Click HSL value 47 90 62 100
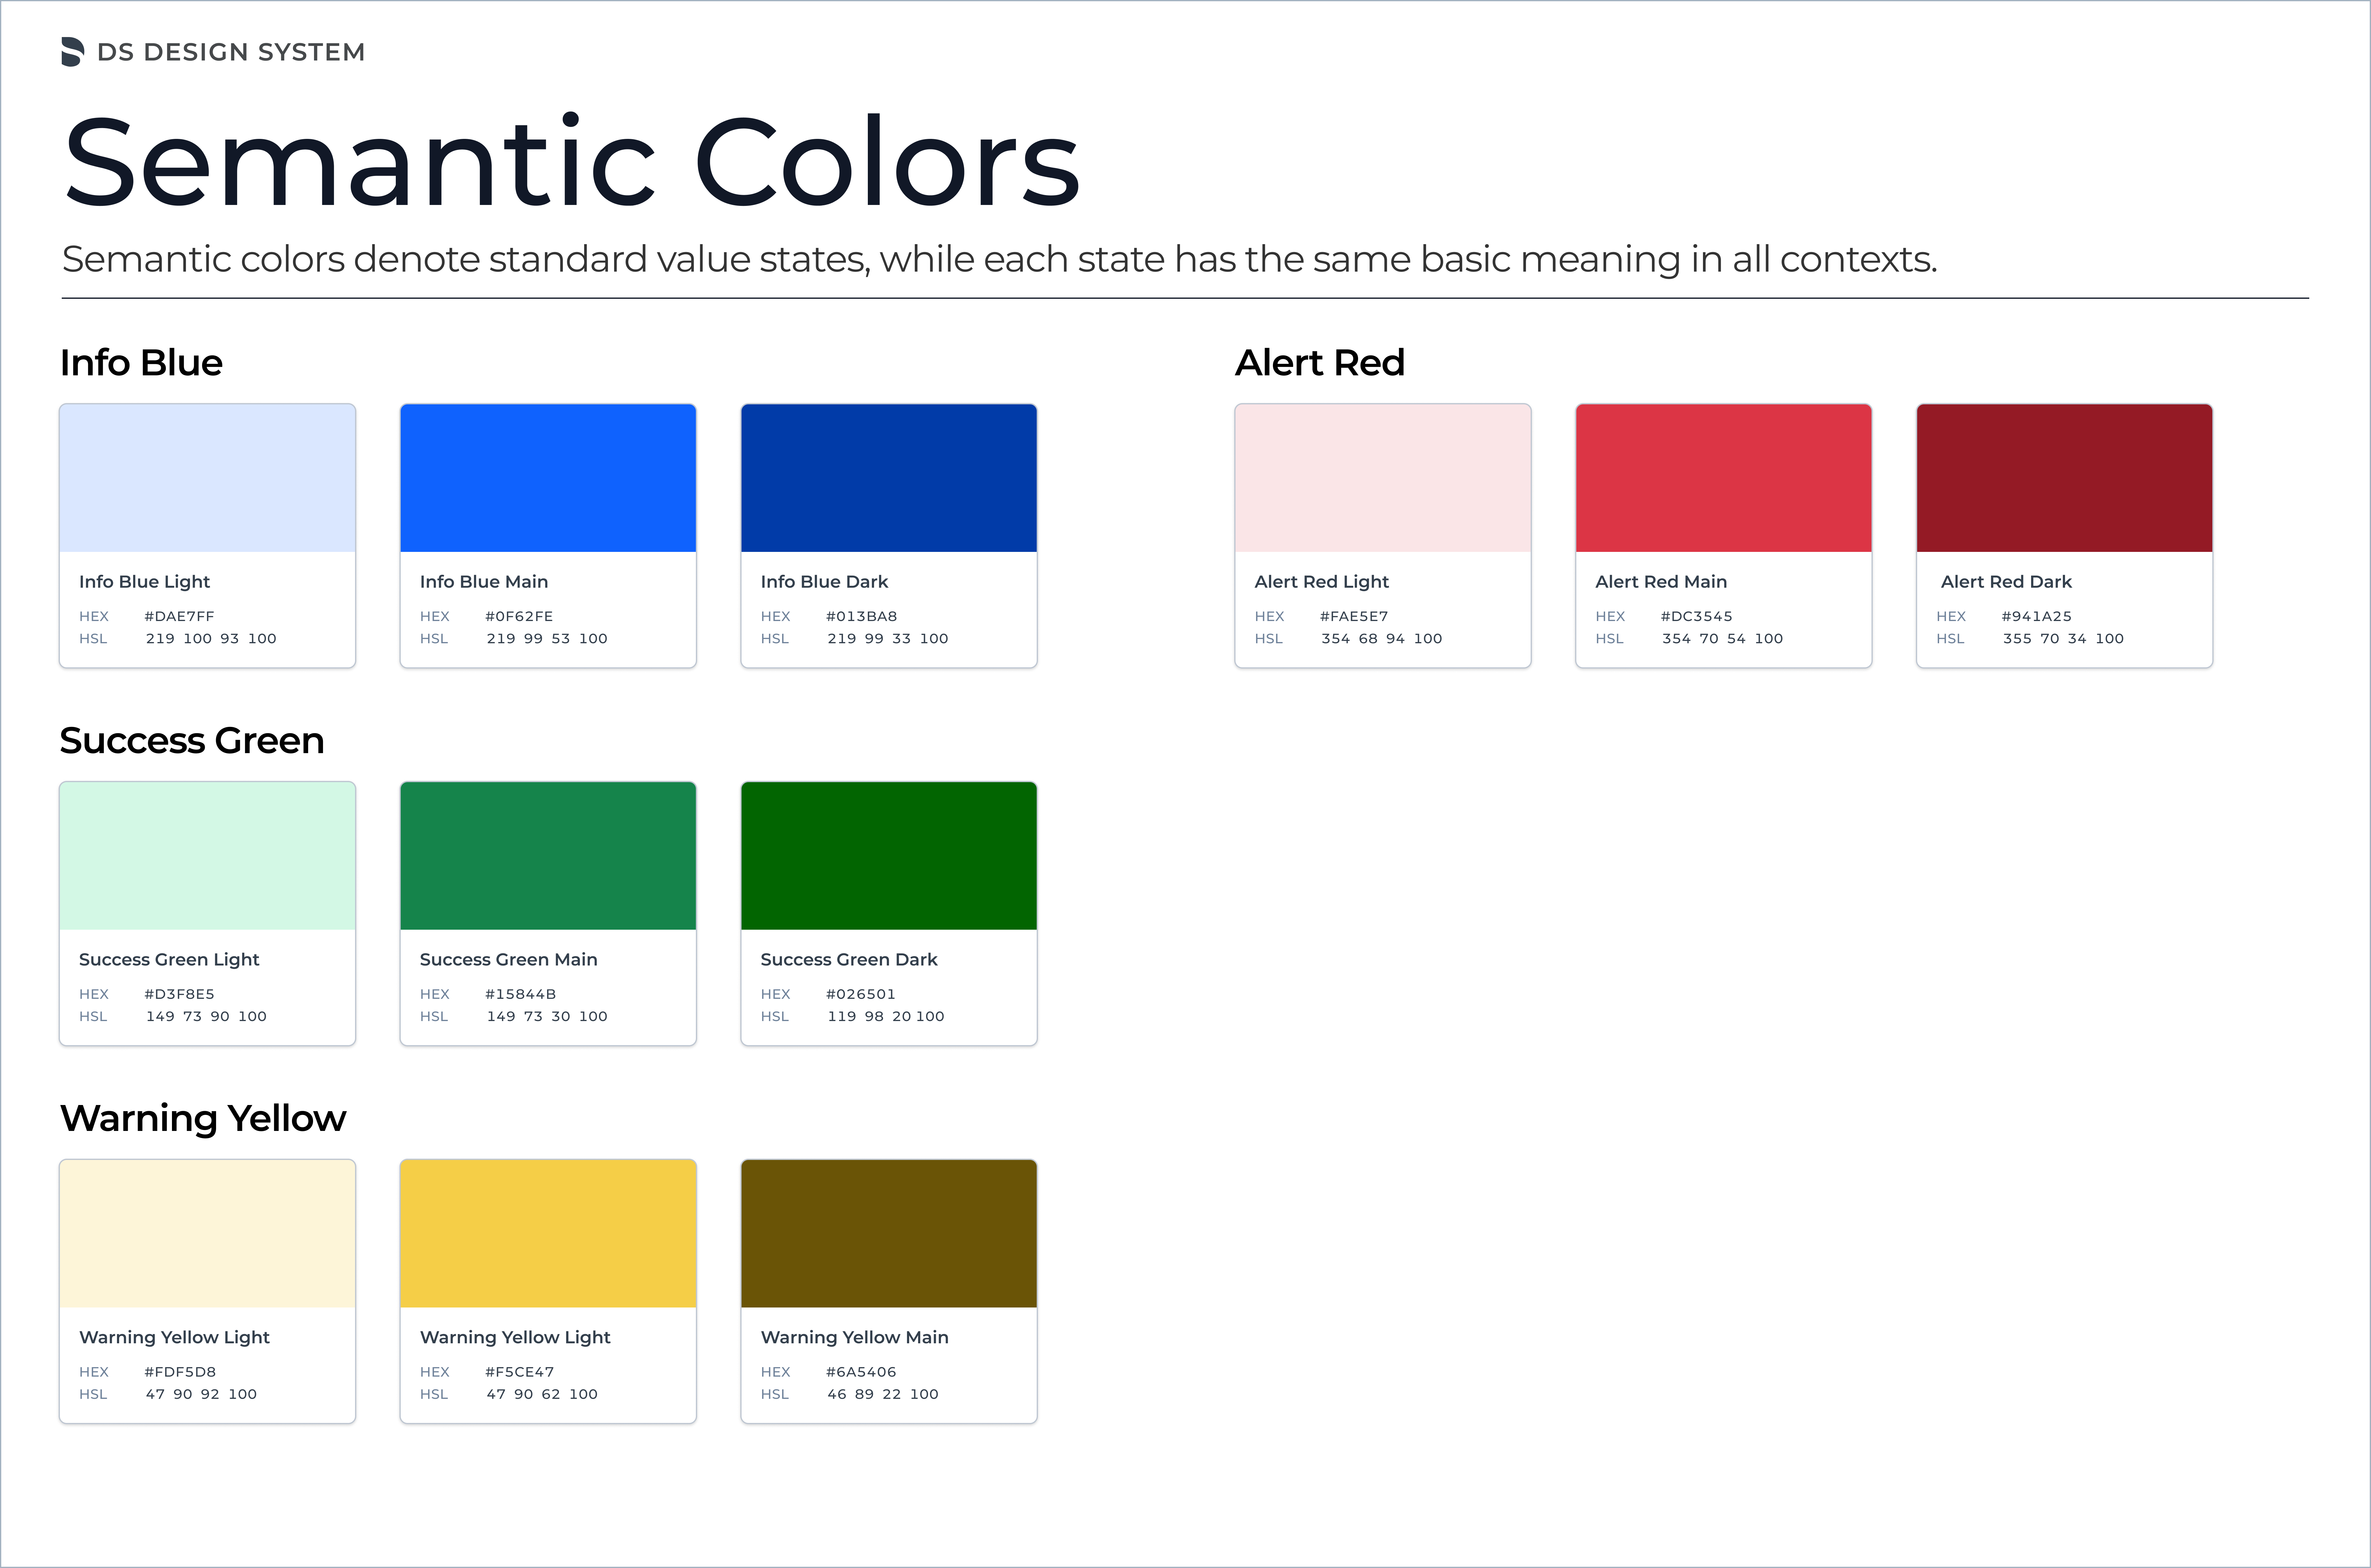 [542, 1394]
